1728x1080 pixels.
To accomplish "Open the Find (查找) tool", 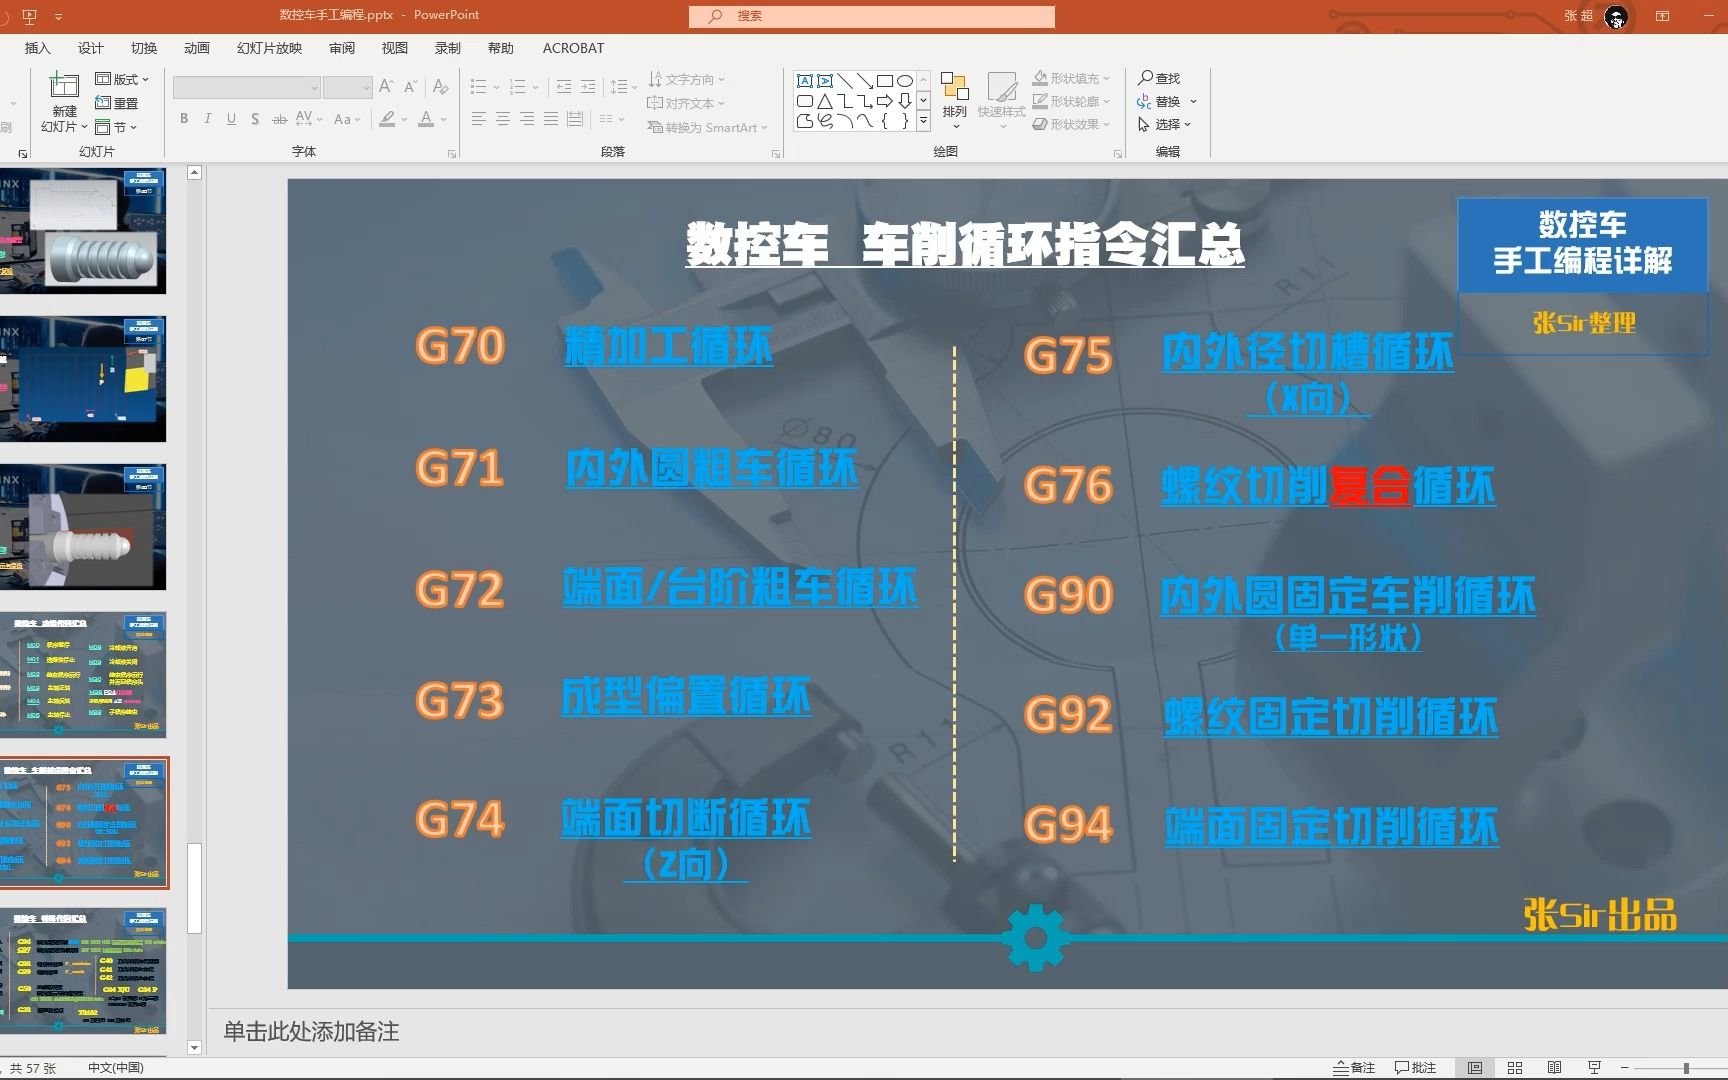I will pyautogui.click(x=1160, y=77).
